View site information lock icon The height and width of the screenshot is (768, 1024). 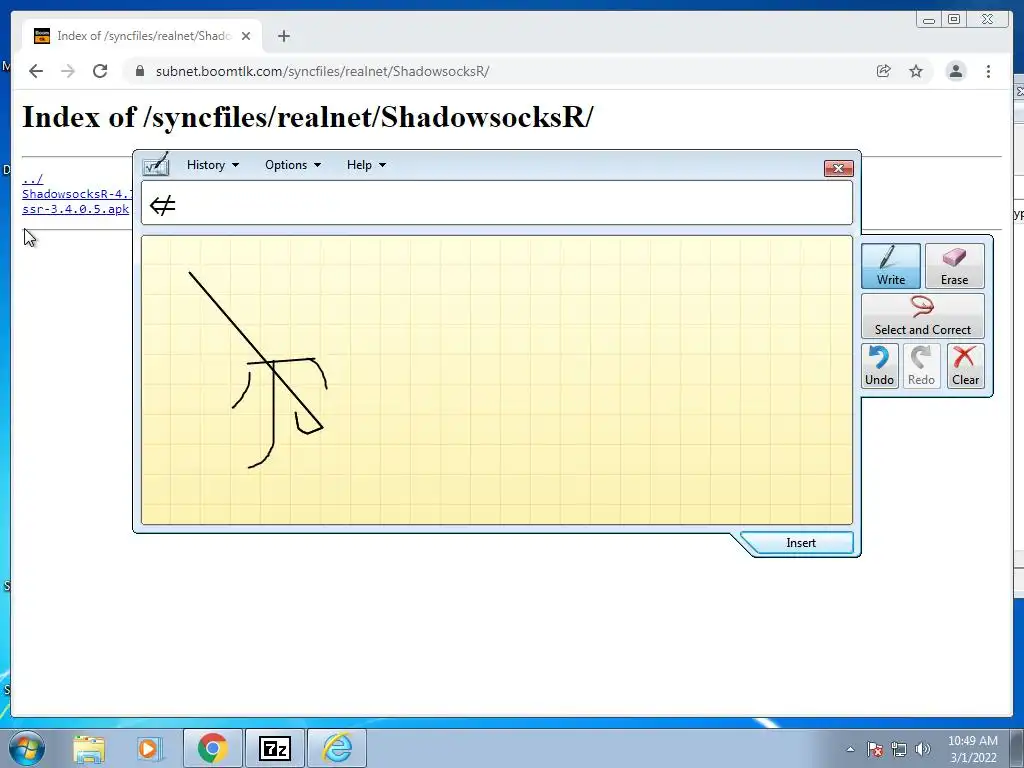(x=139, y=71)
